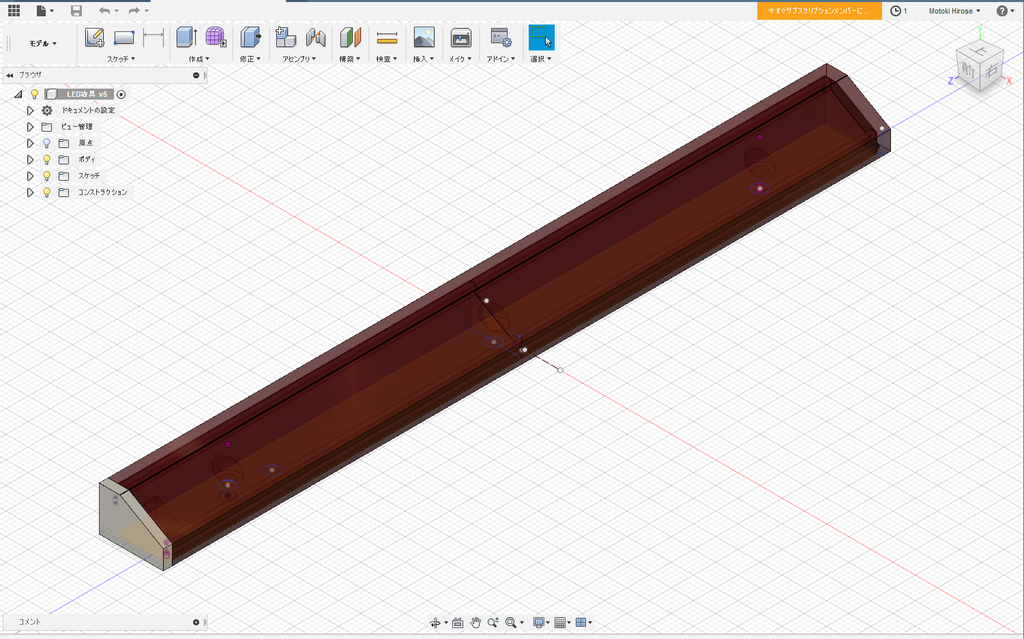Select the Insert image tool

tap(424, 37)
